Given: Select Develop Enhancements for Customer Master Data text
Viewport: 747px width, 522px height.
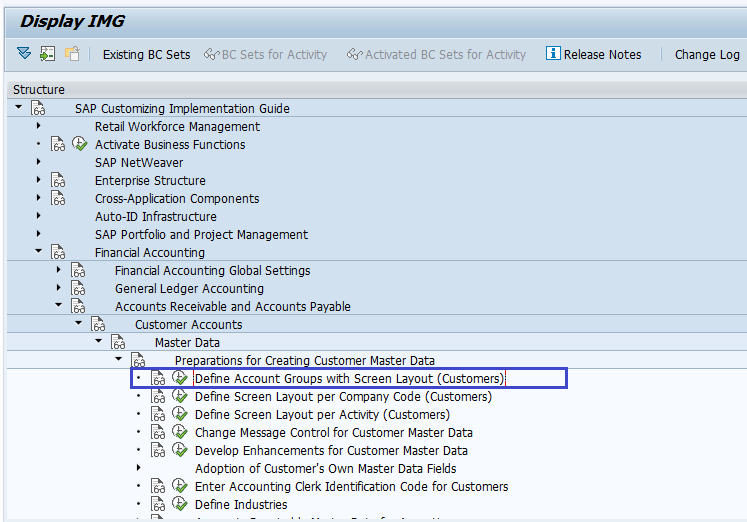Looking at the screenshot, I should pos(331,451).
